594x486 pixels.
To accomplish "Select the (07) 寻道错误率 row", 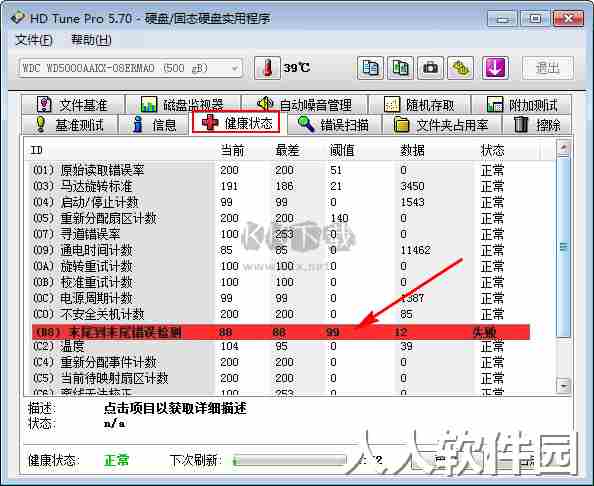I will [x=280, y=234].
